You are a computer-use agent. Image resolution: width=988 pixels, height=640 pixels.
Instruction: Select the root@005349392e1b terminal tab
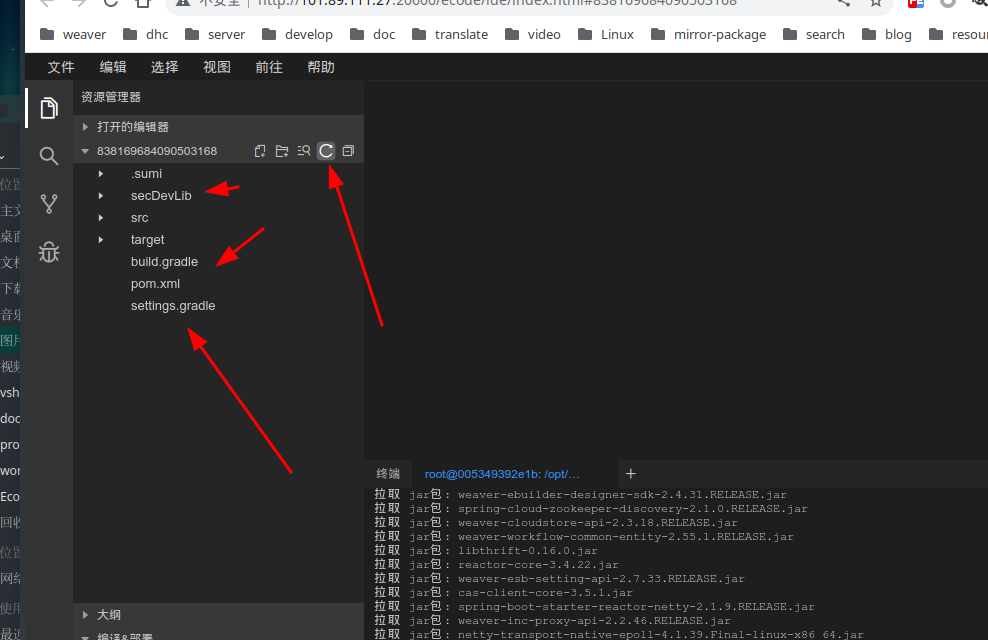click(x=502, y=474)
